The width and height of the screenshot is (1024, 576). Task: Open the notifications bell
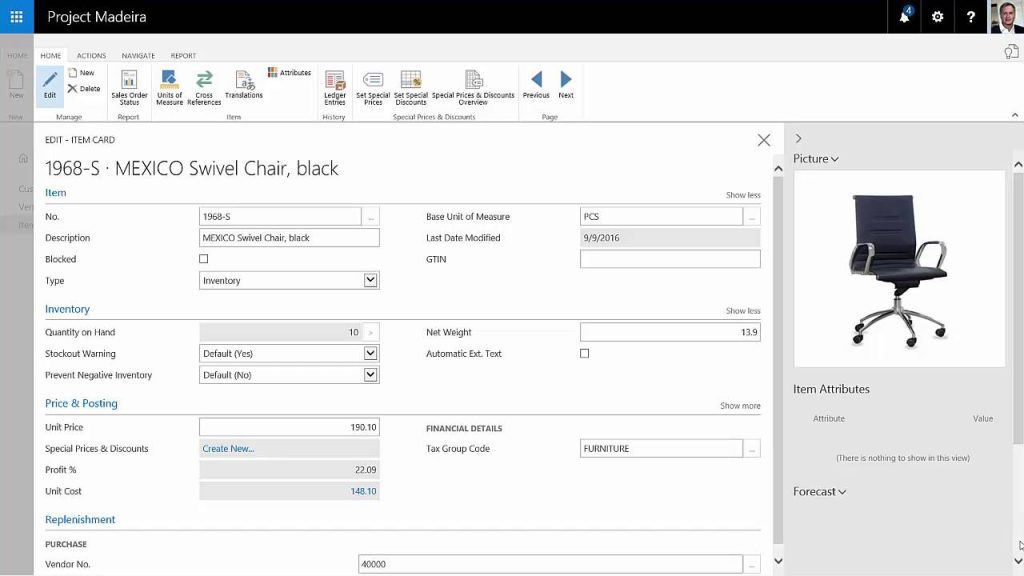click(x=903, y=15)
